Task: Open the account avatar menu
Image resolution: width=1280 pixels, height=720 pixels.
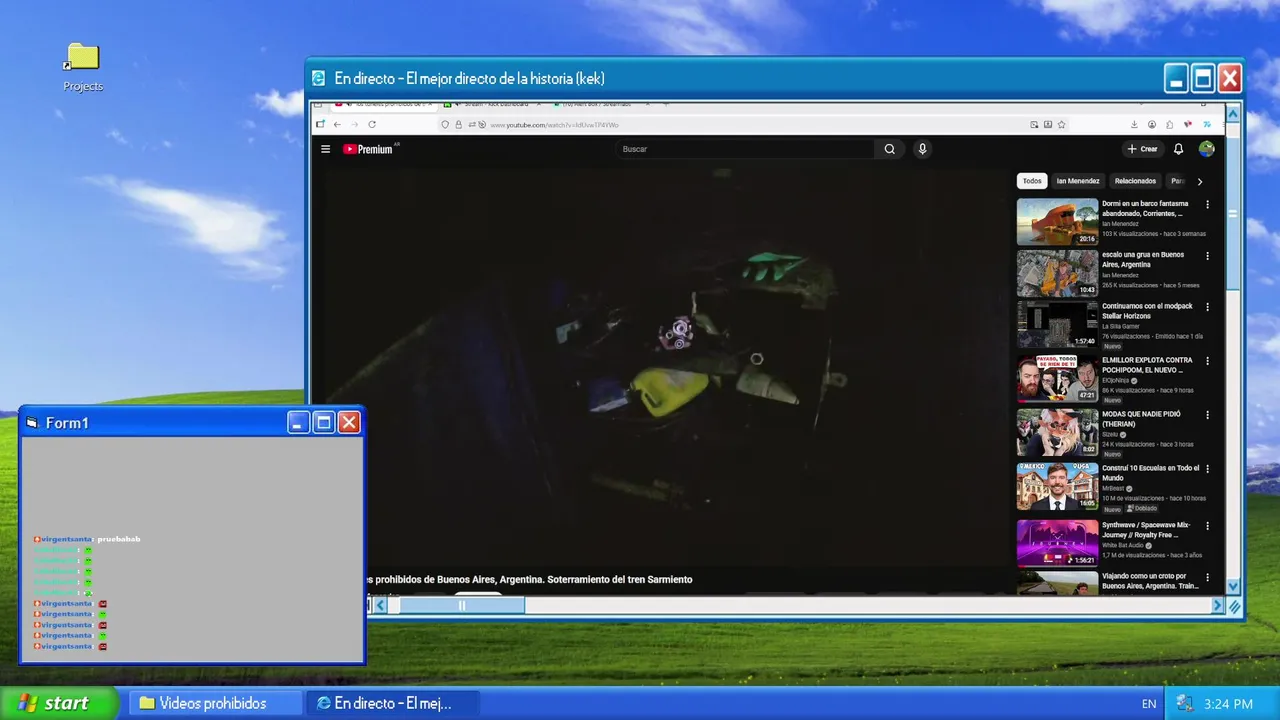Action: (1207, 149)
